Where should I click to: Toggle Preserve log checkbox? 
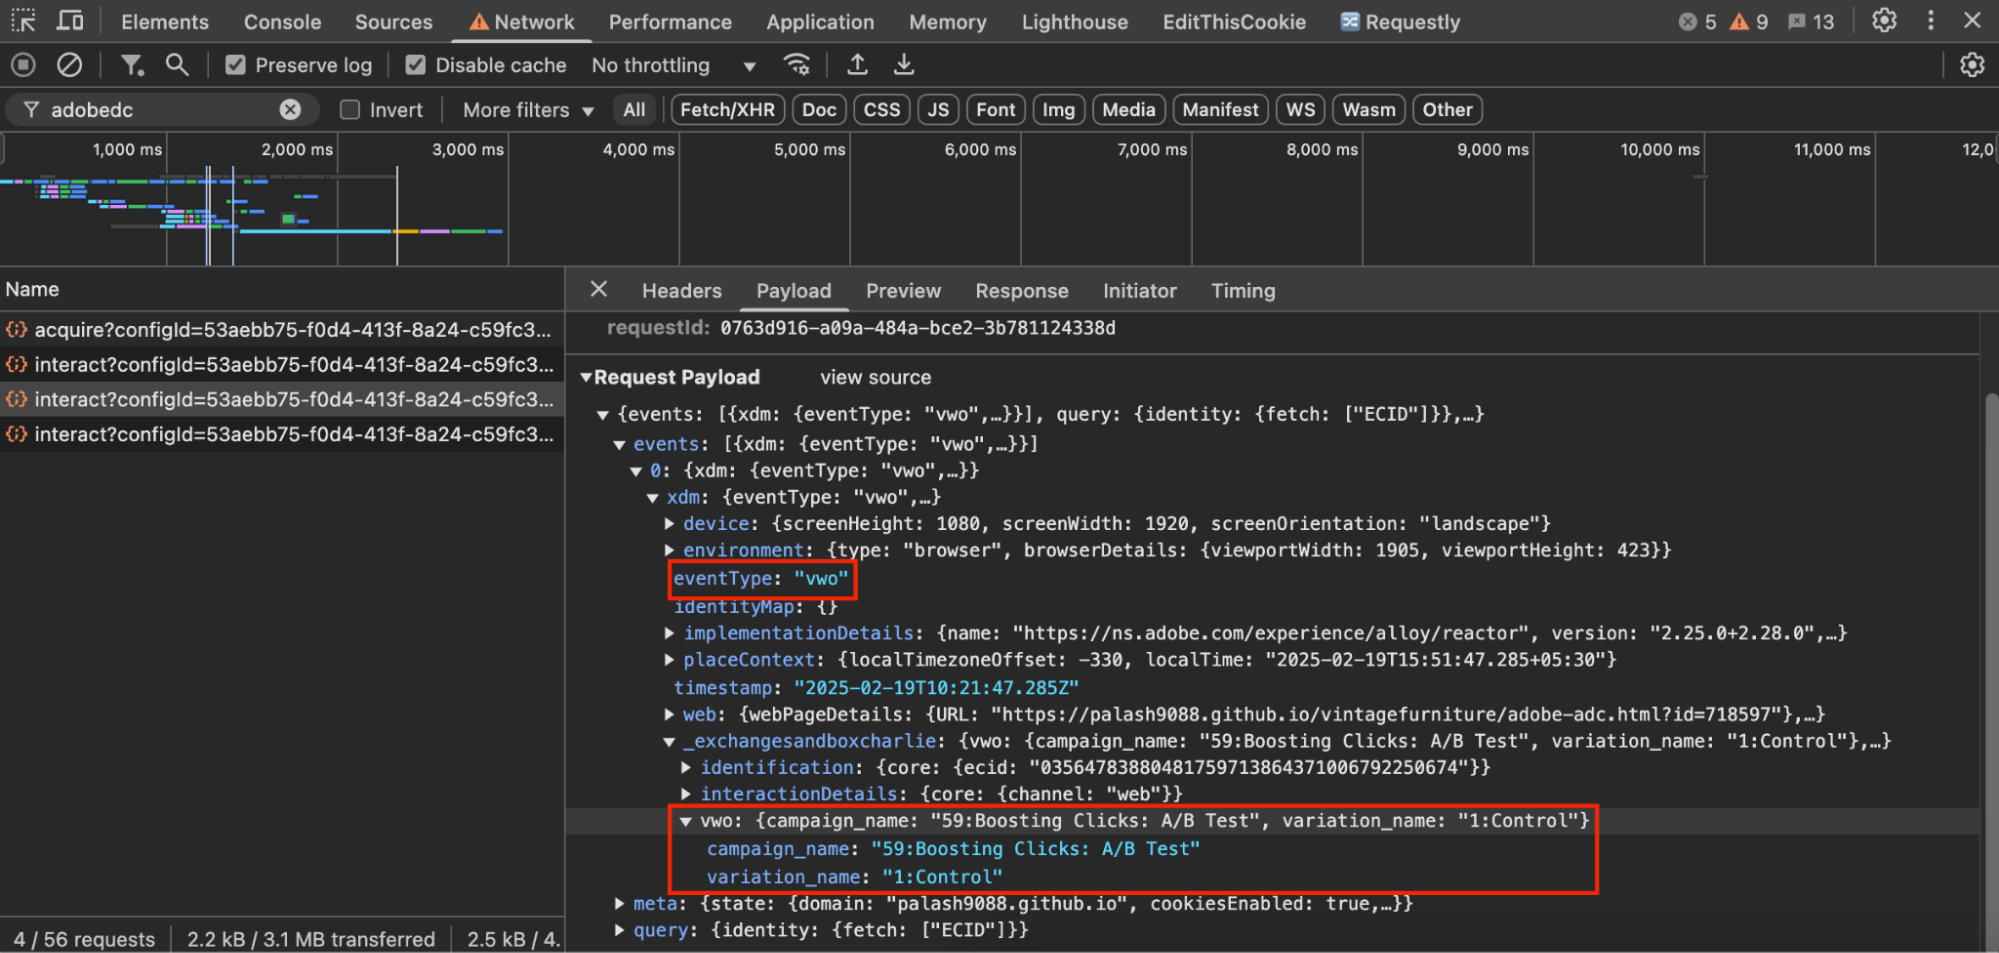click(x=236, y=65)
